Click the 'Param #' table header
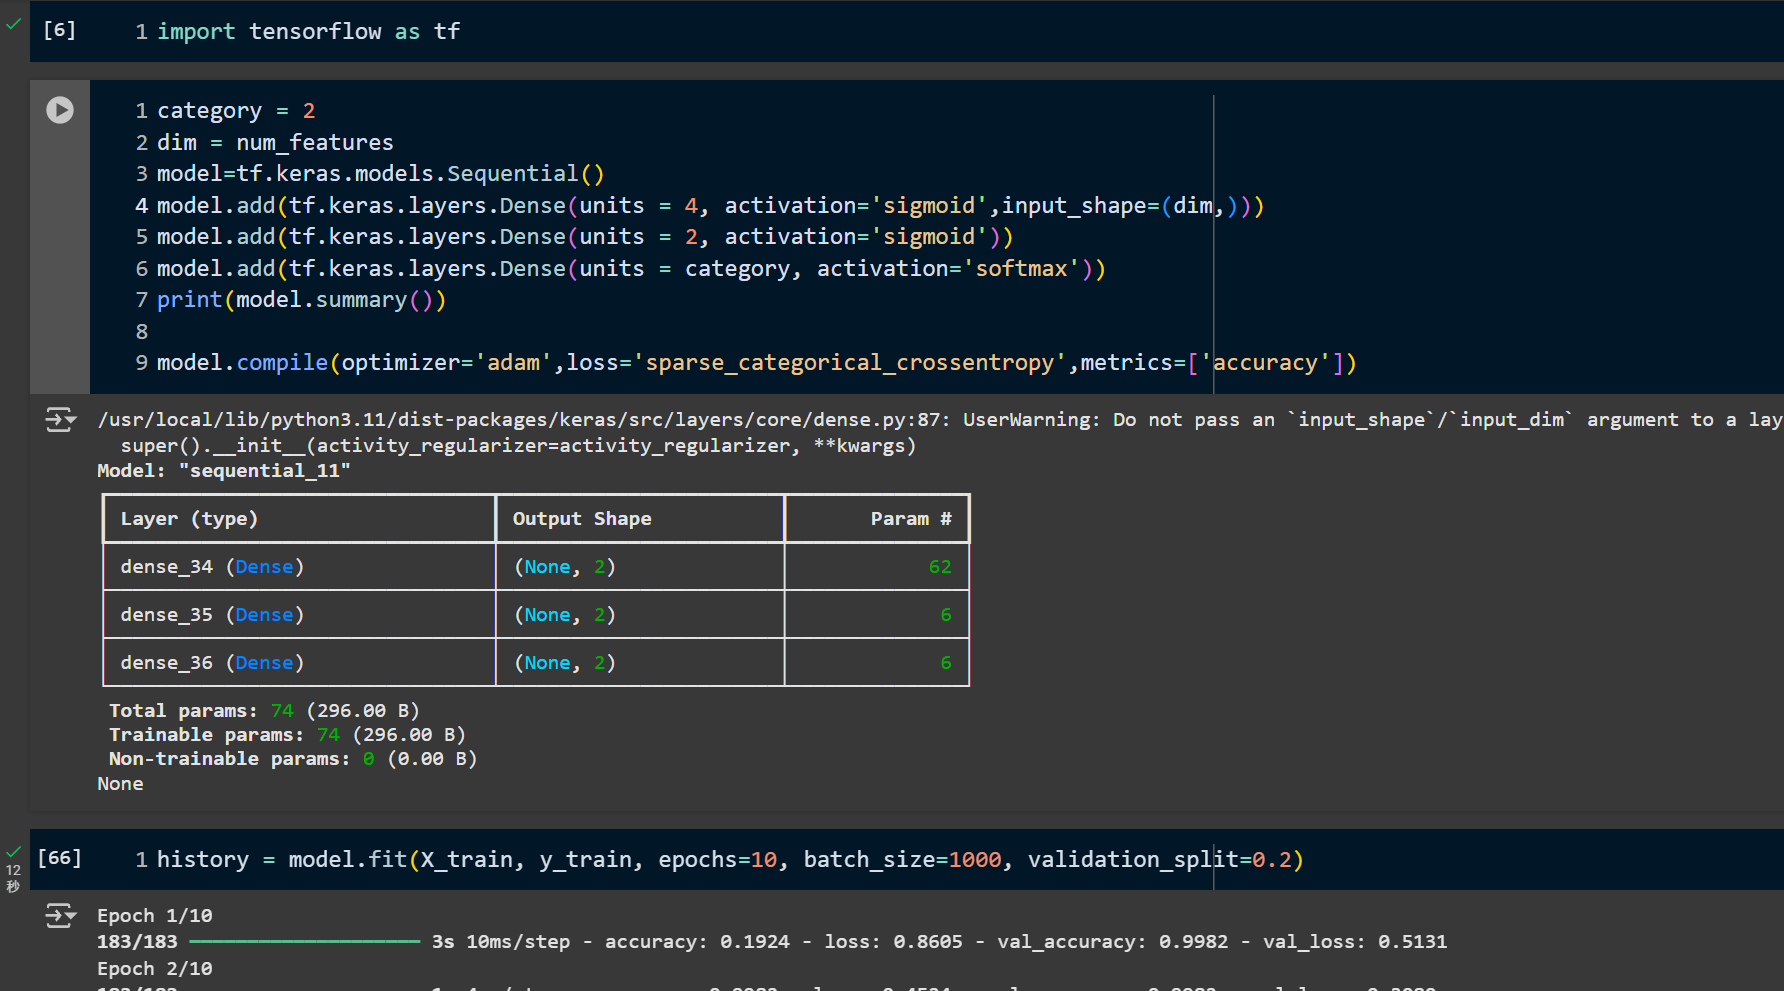The image size is (1784, 991). [x=911, y=518]
